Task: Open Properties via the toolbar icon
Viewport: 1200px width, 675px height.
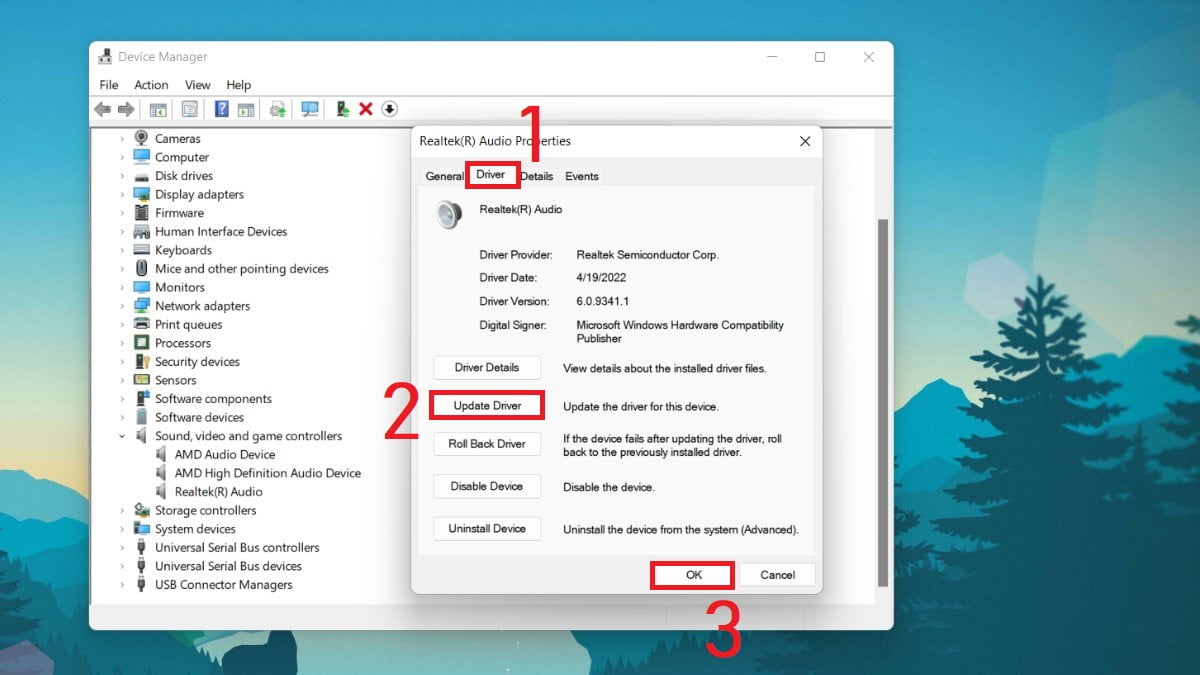Action: coord(189,109)
